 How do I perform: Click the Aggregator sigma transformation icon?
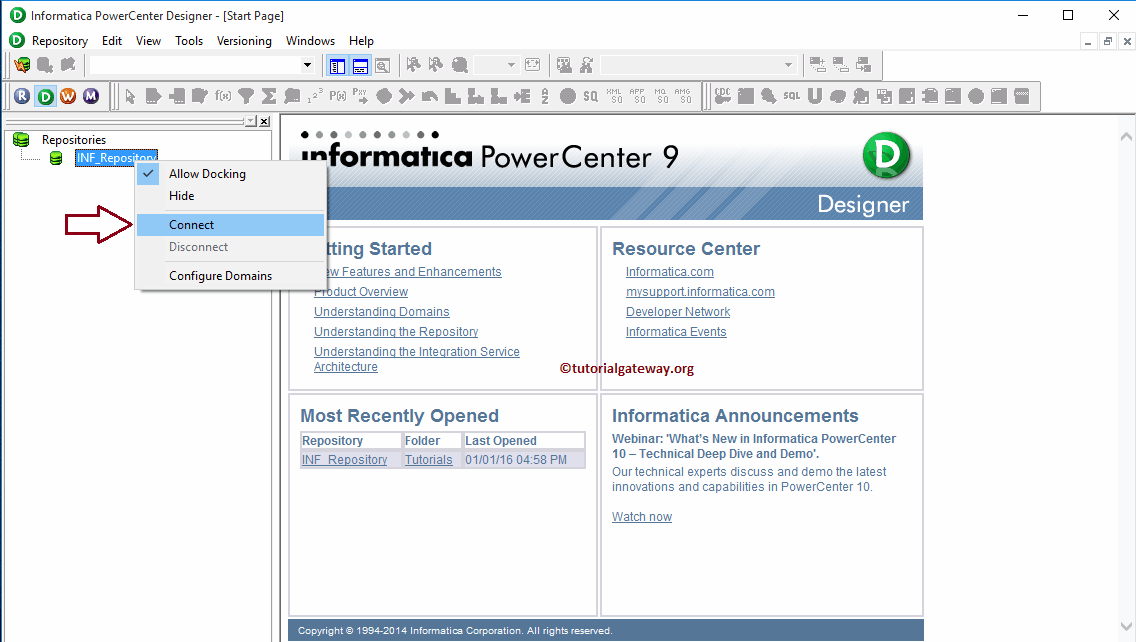(x=269, y=96)
